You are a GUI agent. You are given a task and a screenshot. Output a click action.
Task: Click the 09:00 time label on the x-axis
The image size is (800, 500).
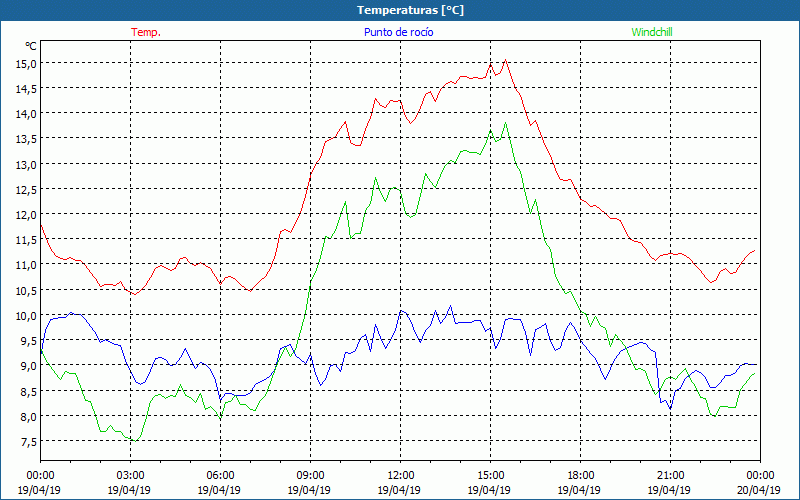[310, 476]
